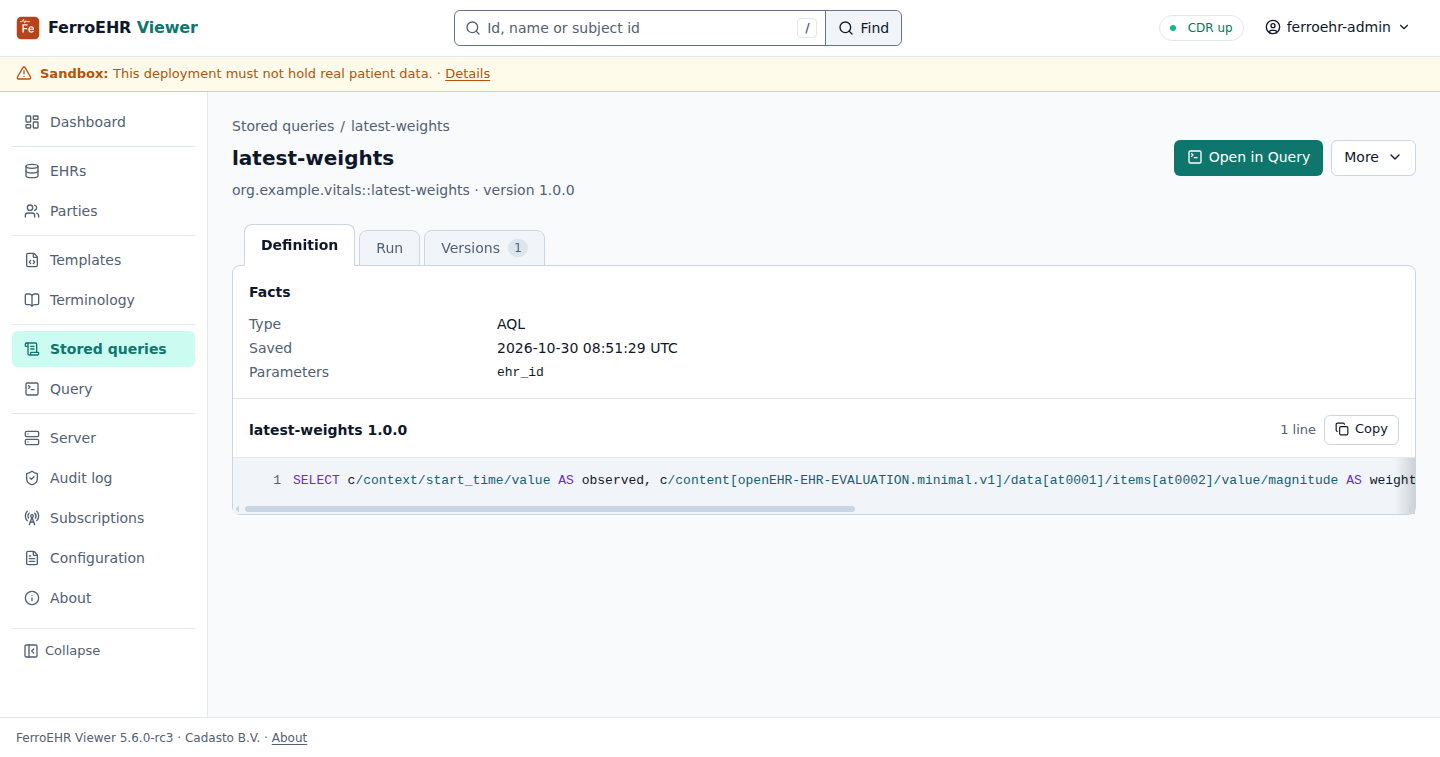This screenshot has height=757, width=1440.
Task: Open the ferroehr-admin account dropdown
Action: (1337, 28)
